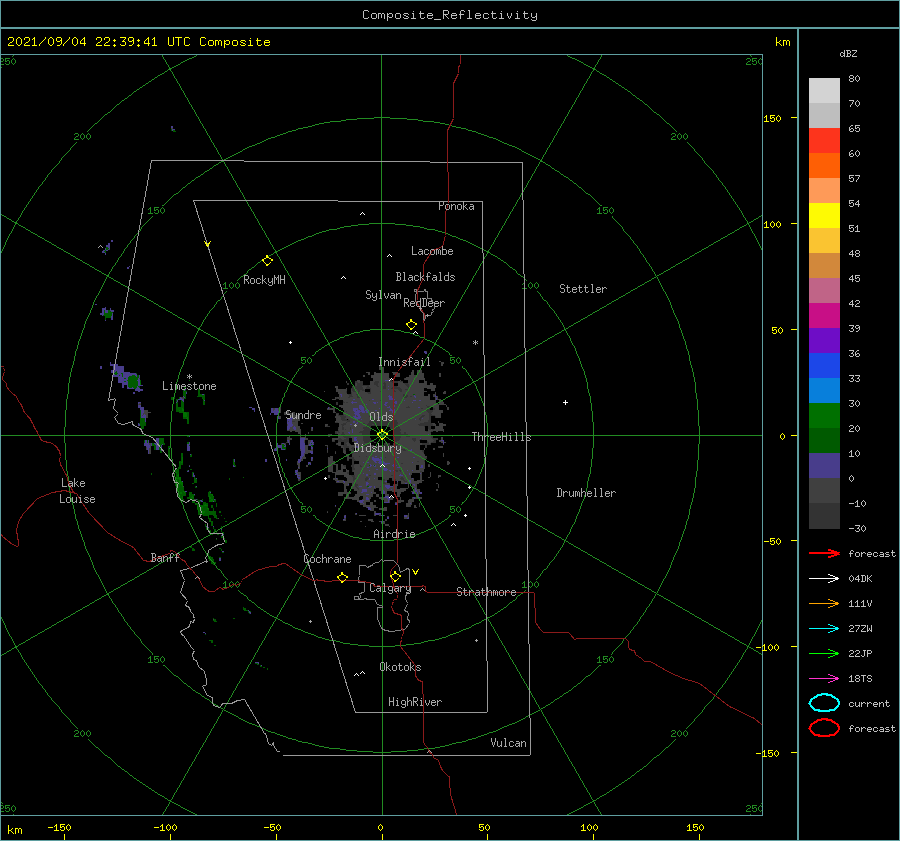Select the orange 111V arrow icon

point(824,603)
